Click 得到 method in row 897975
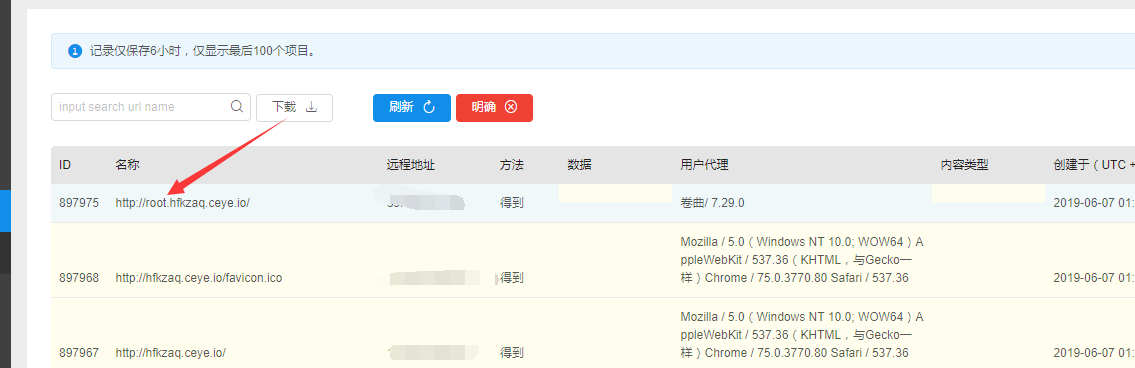 tap(512, 203)
